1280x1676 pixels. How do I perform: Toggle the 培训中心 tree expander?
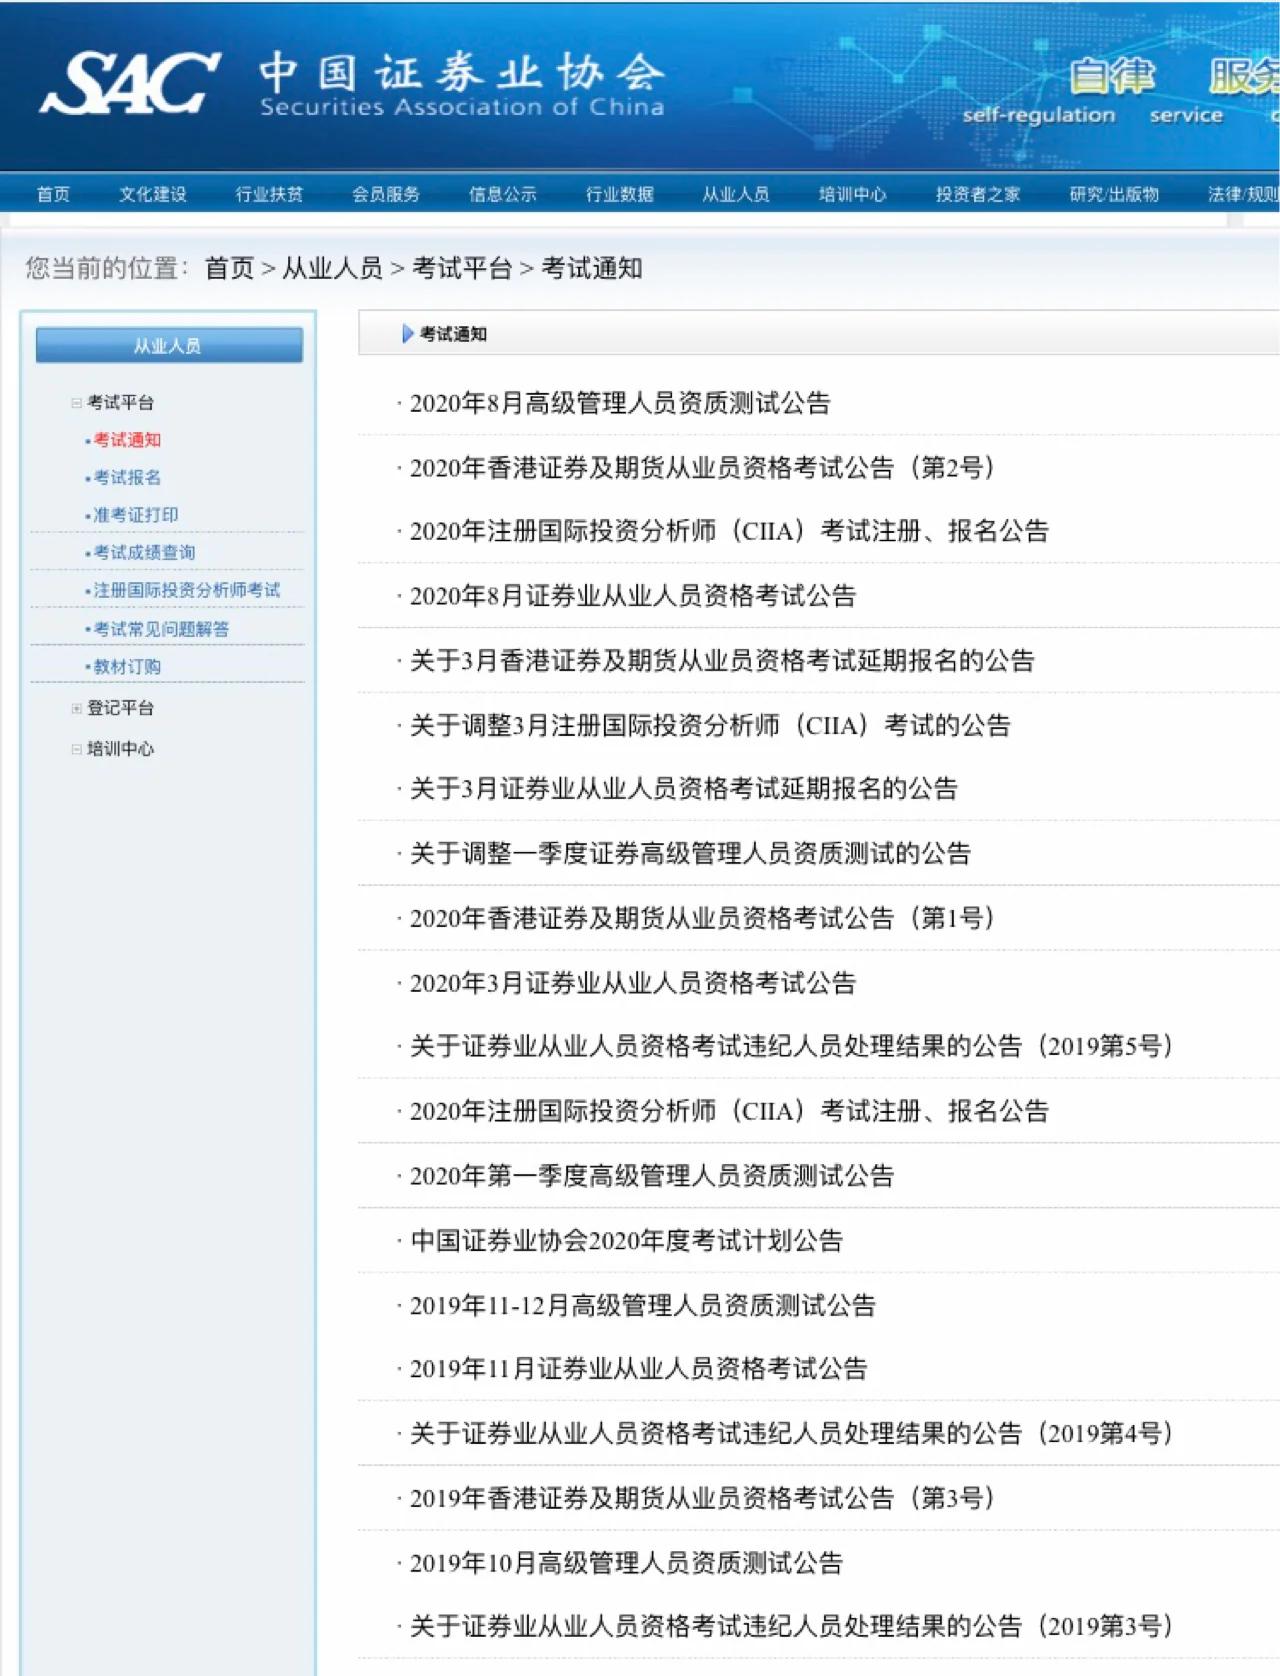point(76,749)
